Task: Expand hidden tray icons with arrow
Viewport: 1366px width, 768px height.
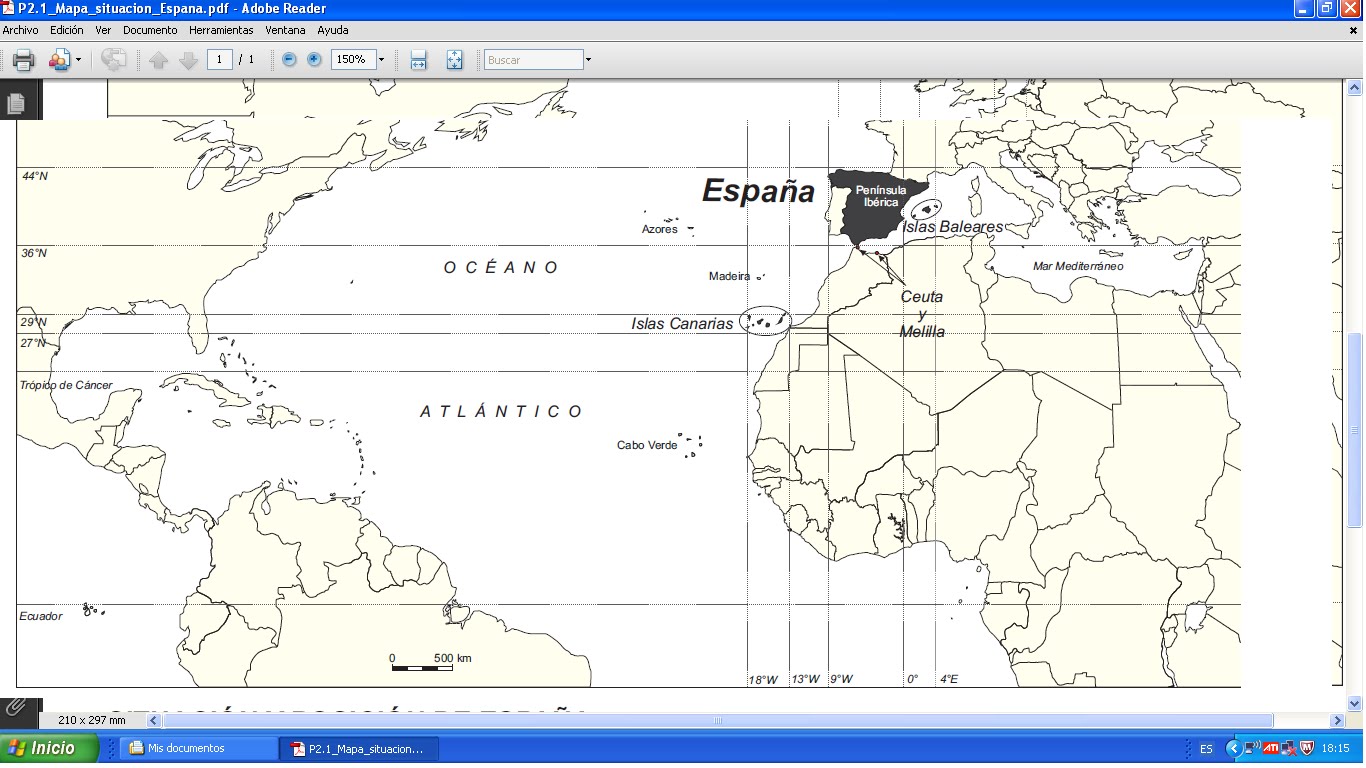Action: (1233, 748)
